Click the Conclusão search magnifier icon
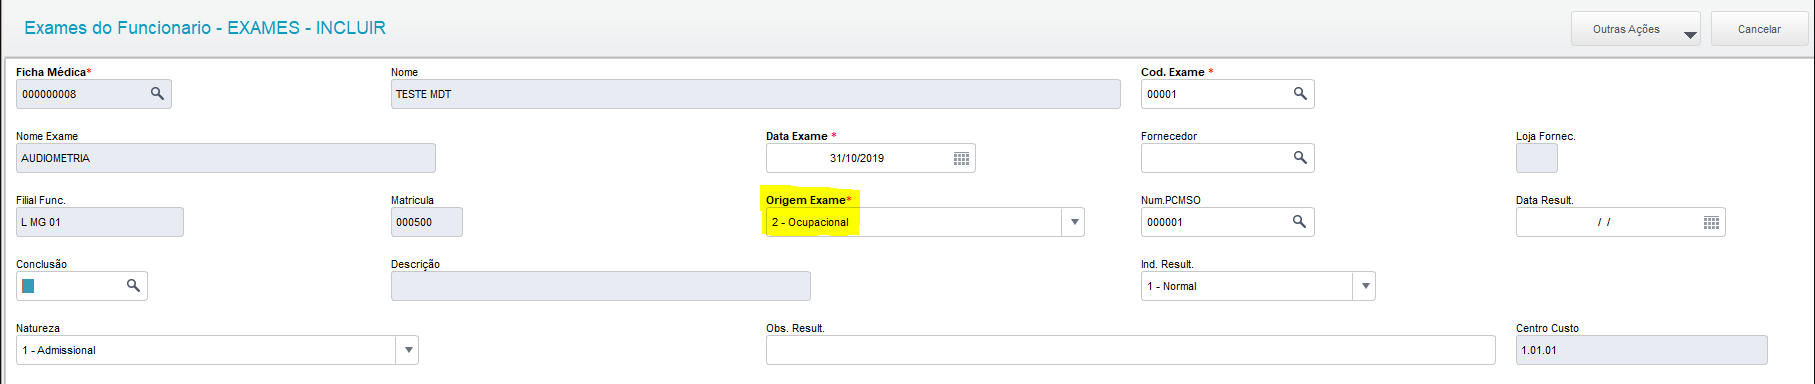Screen dimensions: 1815x384 click(133, 286)
